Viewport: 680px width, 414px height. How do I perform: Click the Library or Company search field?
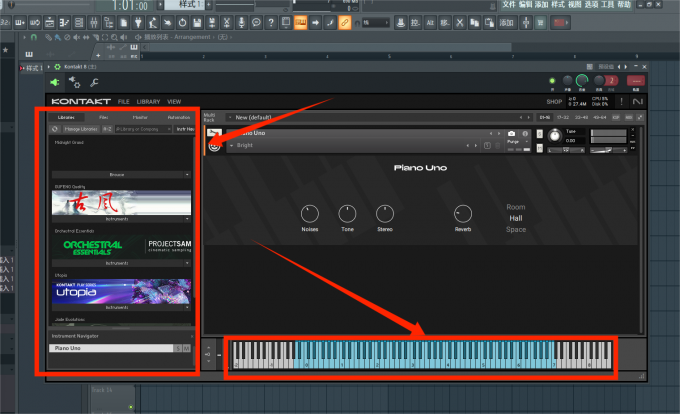(x=143, y=129)
